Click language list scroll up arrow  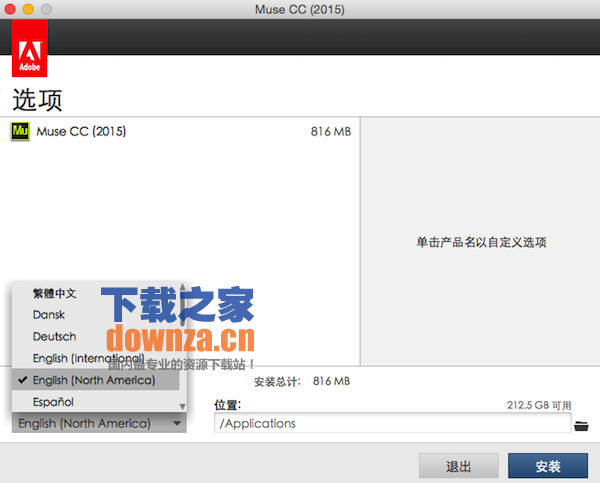point(183,287)
